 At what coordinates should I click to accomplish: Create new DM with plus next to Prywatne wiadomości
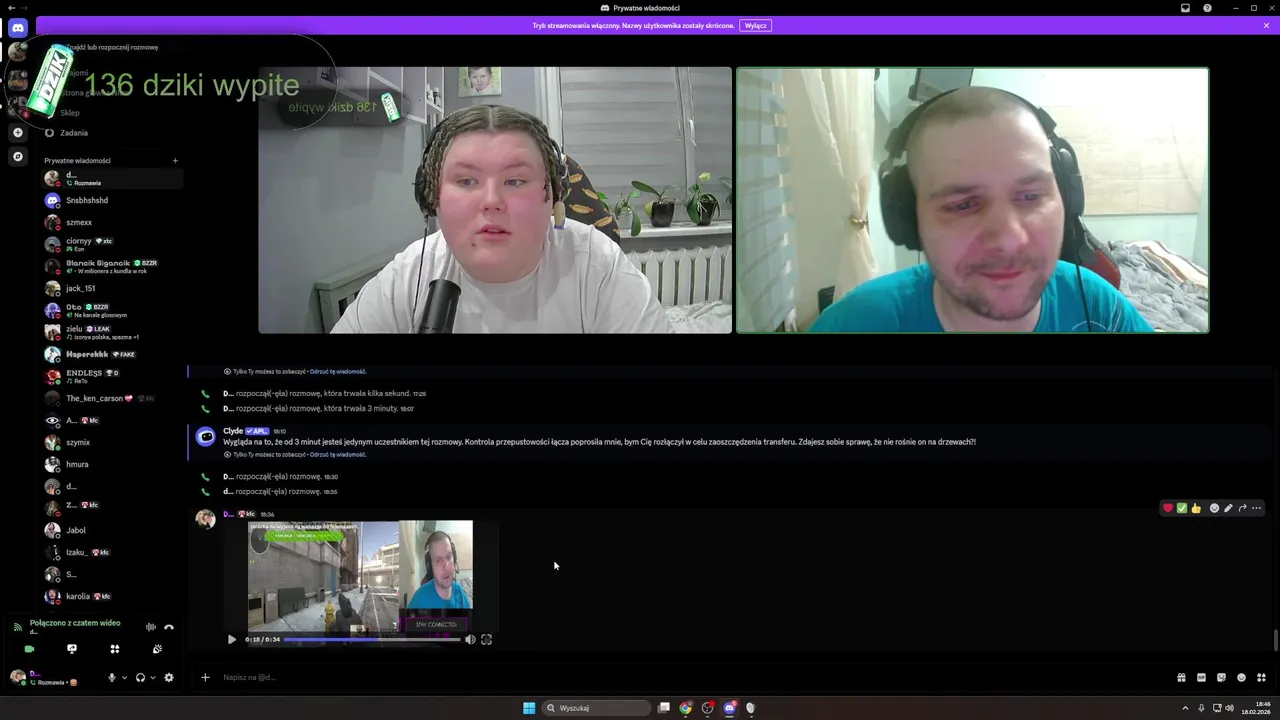[x=175, y=160]
